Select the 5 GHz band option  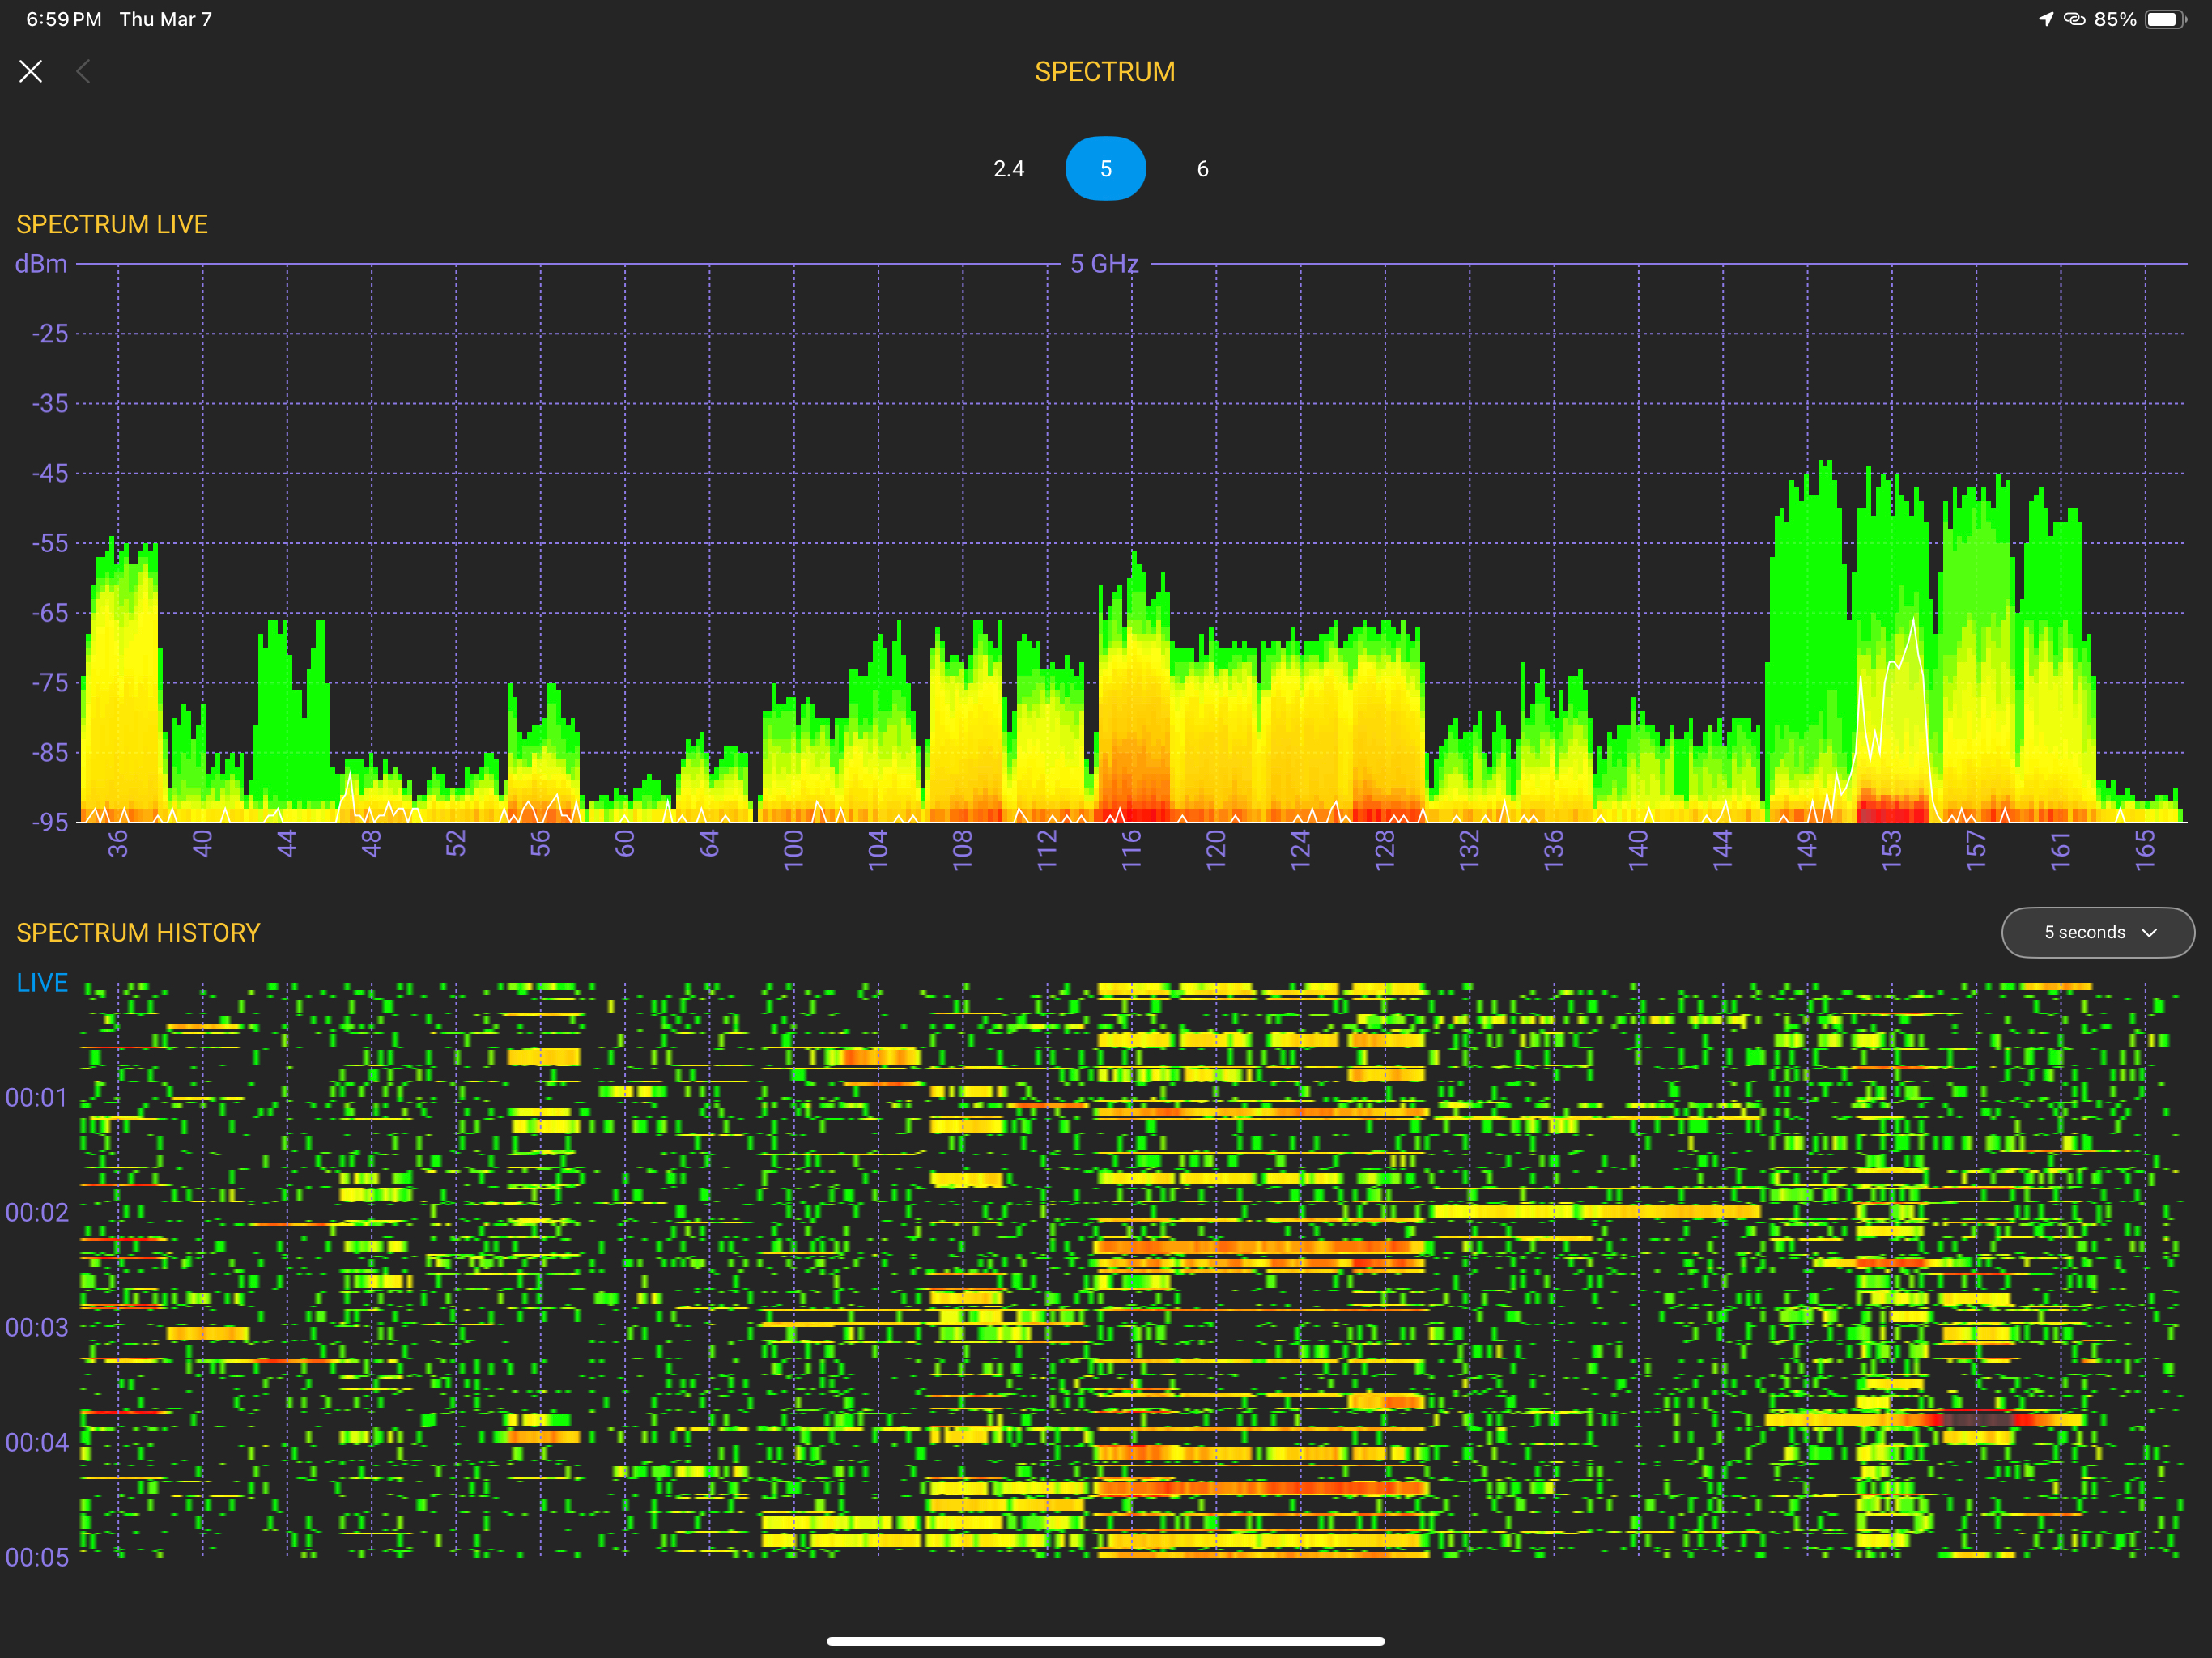point(1105,169)
